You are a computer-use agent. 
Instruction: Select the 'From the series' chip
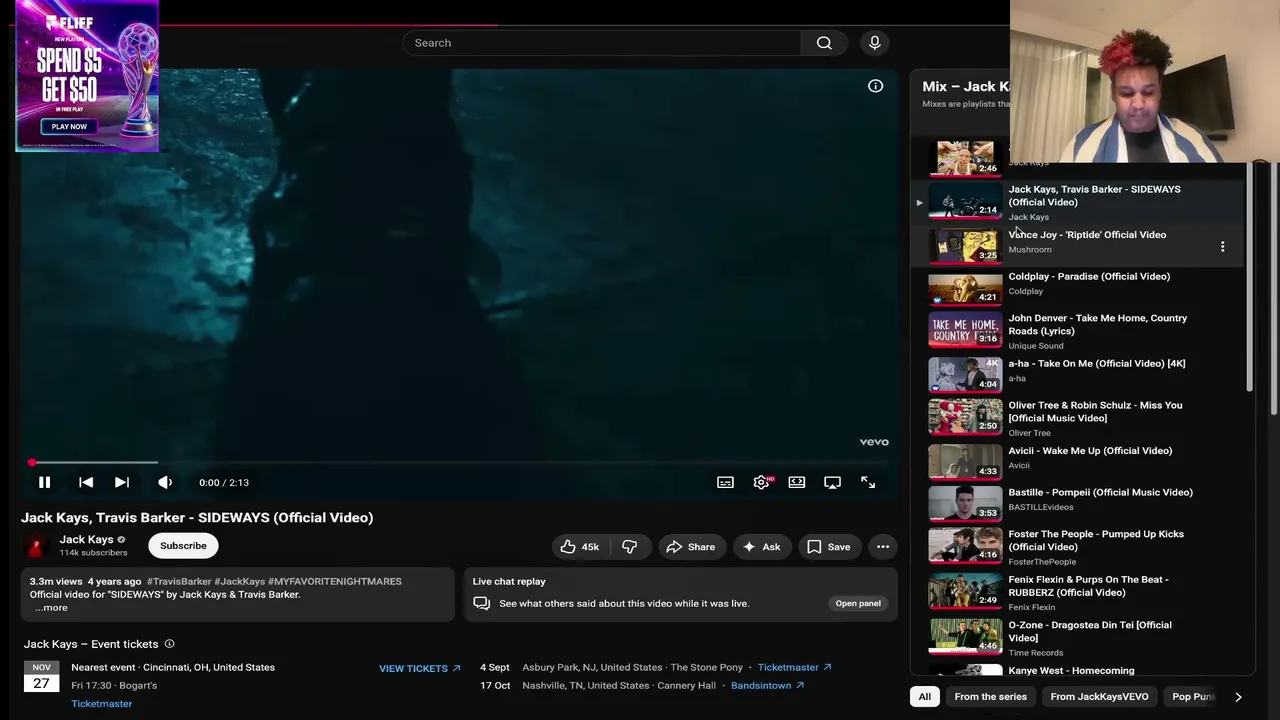click(x=990, y=696)
